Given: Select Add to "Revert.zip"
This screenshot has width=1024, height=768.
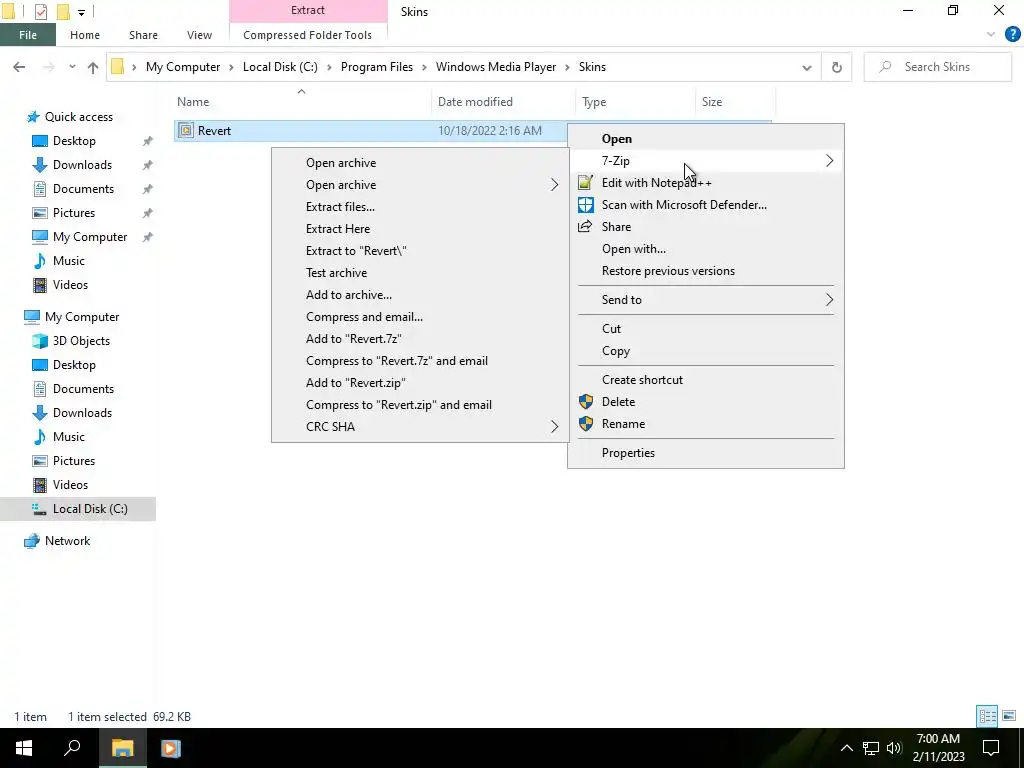Looking at the screenshot, I should click(355, 383).
